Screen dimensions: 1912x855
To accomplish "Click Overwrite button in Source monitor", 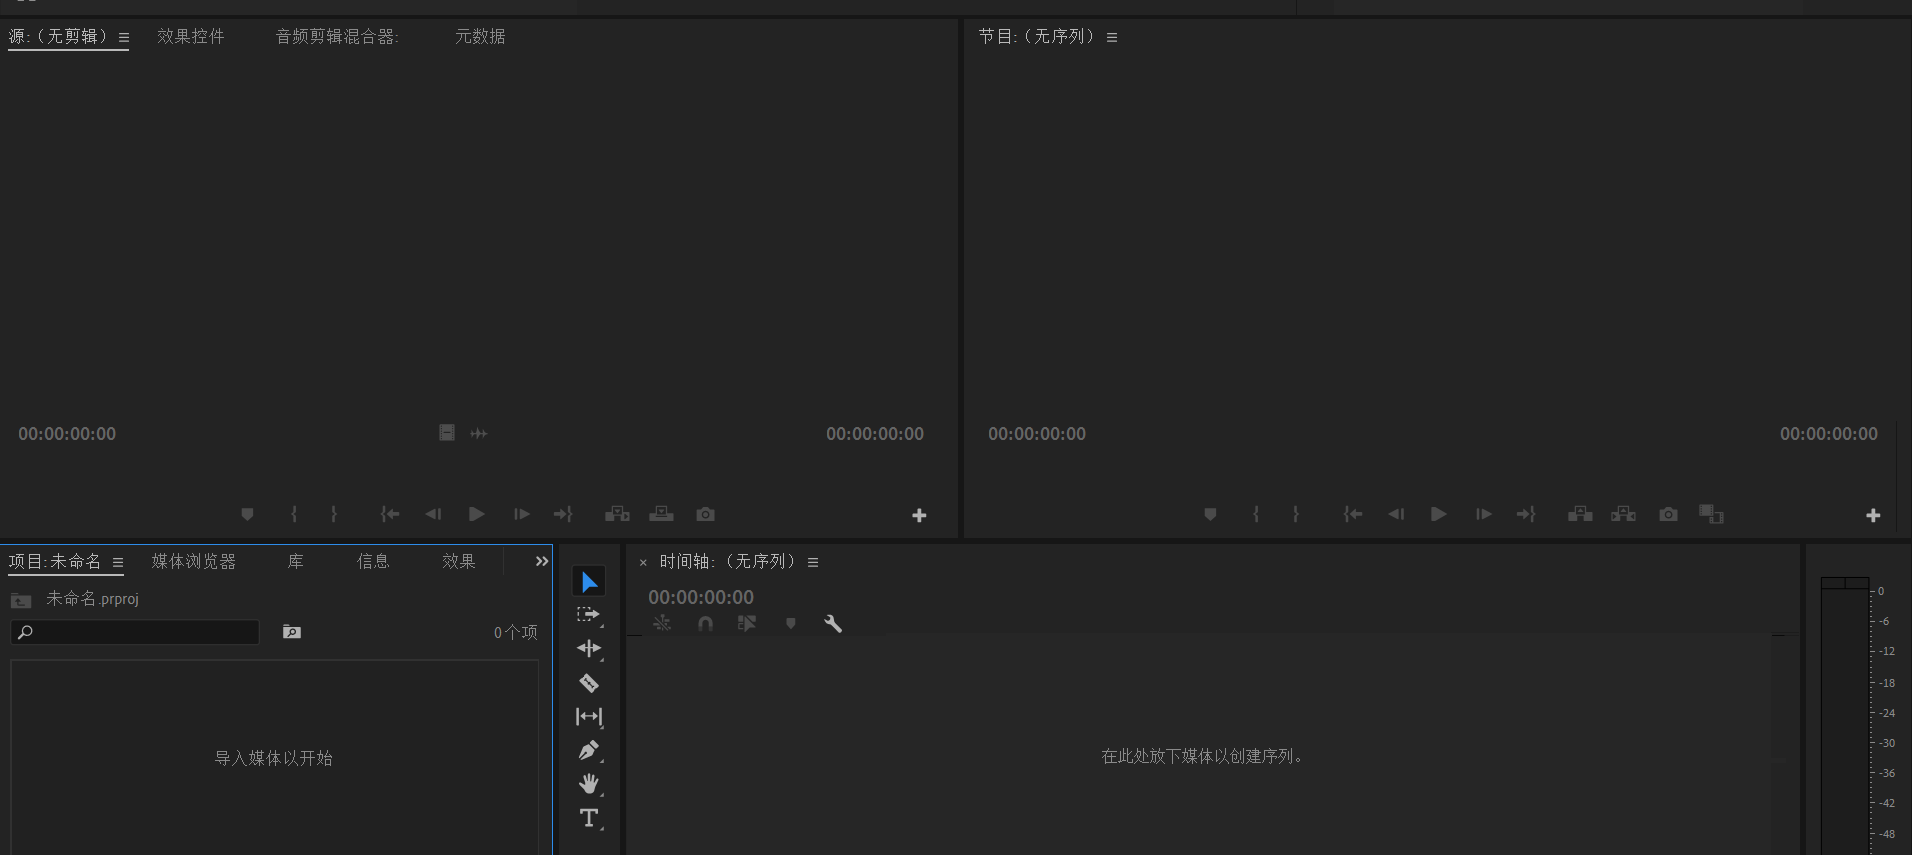I will [x=661, y=514].
